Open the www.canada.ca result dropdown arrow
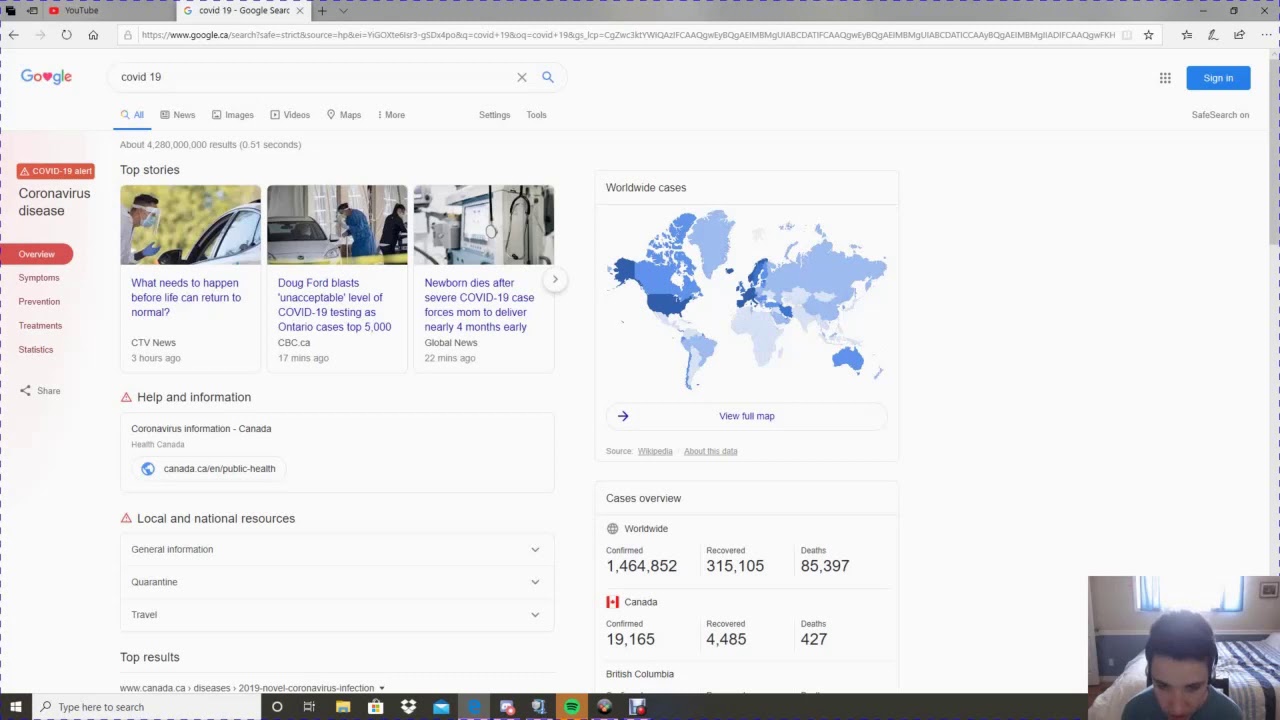Image resolution: width=1280 pixels, height=720 pixels. coord(381,688)
